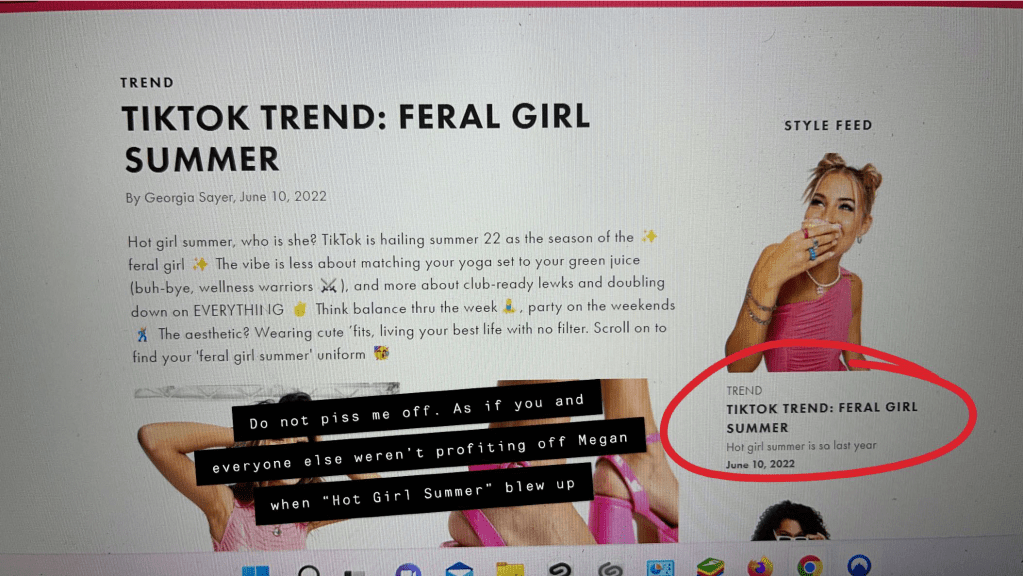Click the article main photo collage
Screen dimensions: 1023x576
point(406,463)
